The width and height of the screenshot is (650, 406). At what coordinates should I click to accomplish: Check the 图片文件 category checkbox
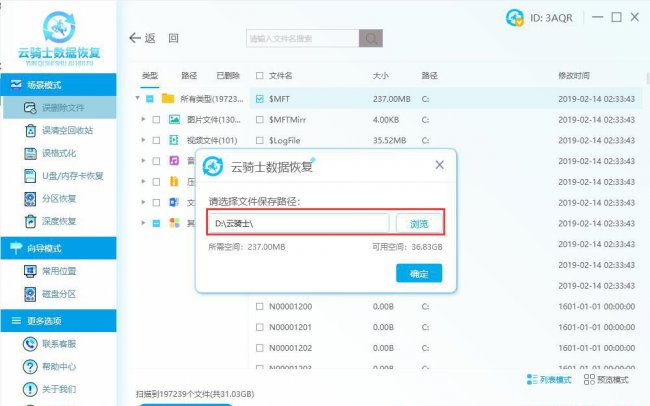[156, 120]
